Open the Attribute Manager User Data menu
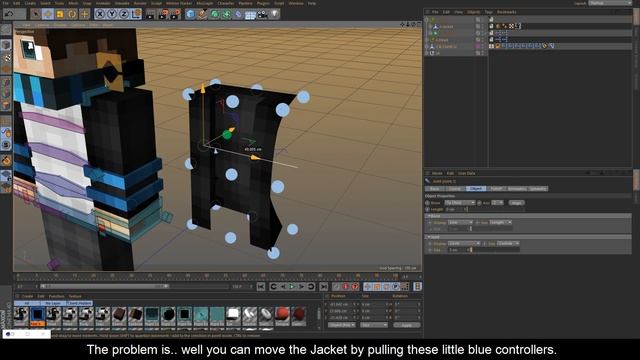 point(467,173)
